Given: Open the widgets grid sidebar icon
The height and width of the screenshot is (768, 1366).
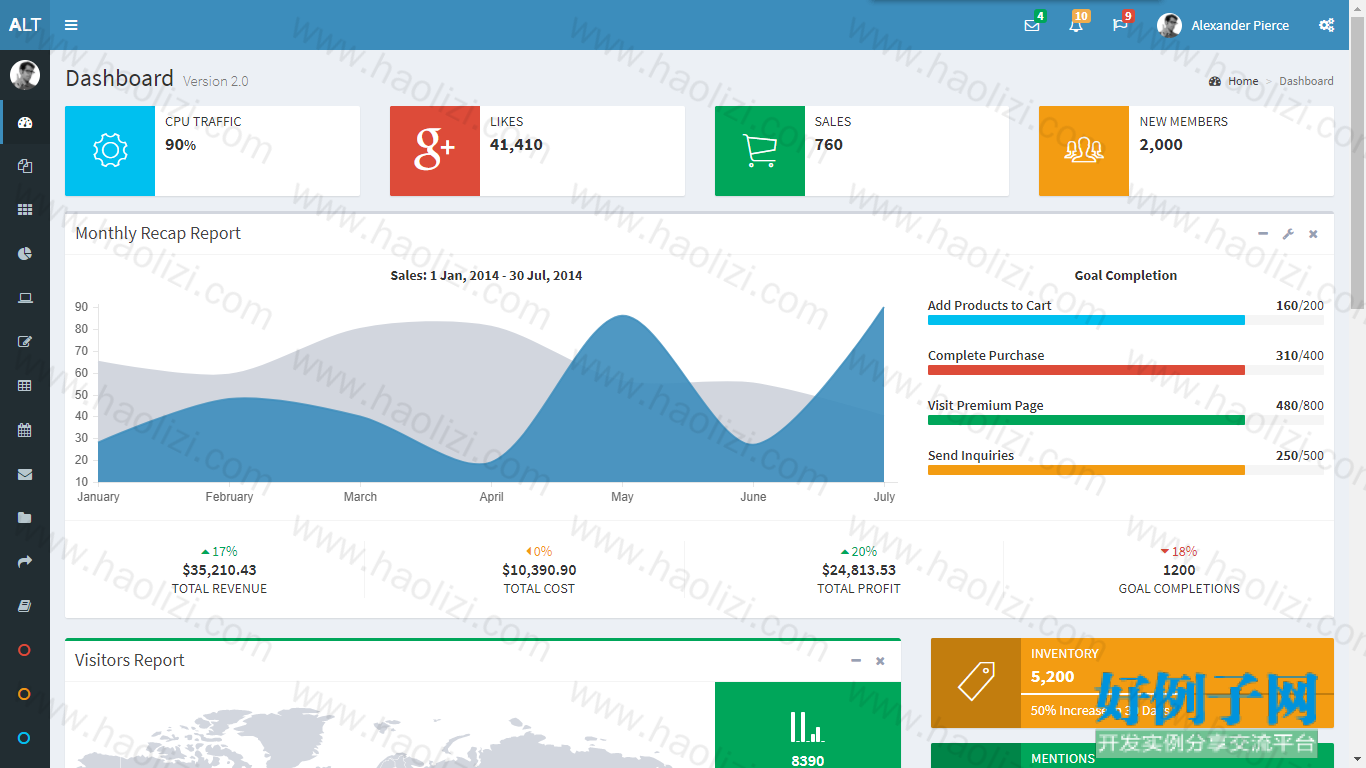Looking at the screenshot, I should [x=25, y=210].
